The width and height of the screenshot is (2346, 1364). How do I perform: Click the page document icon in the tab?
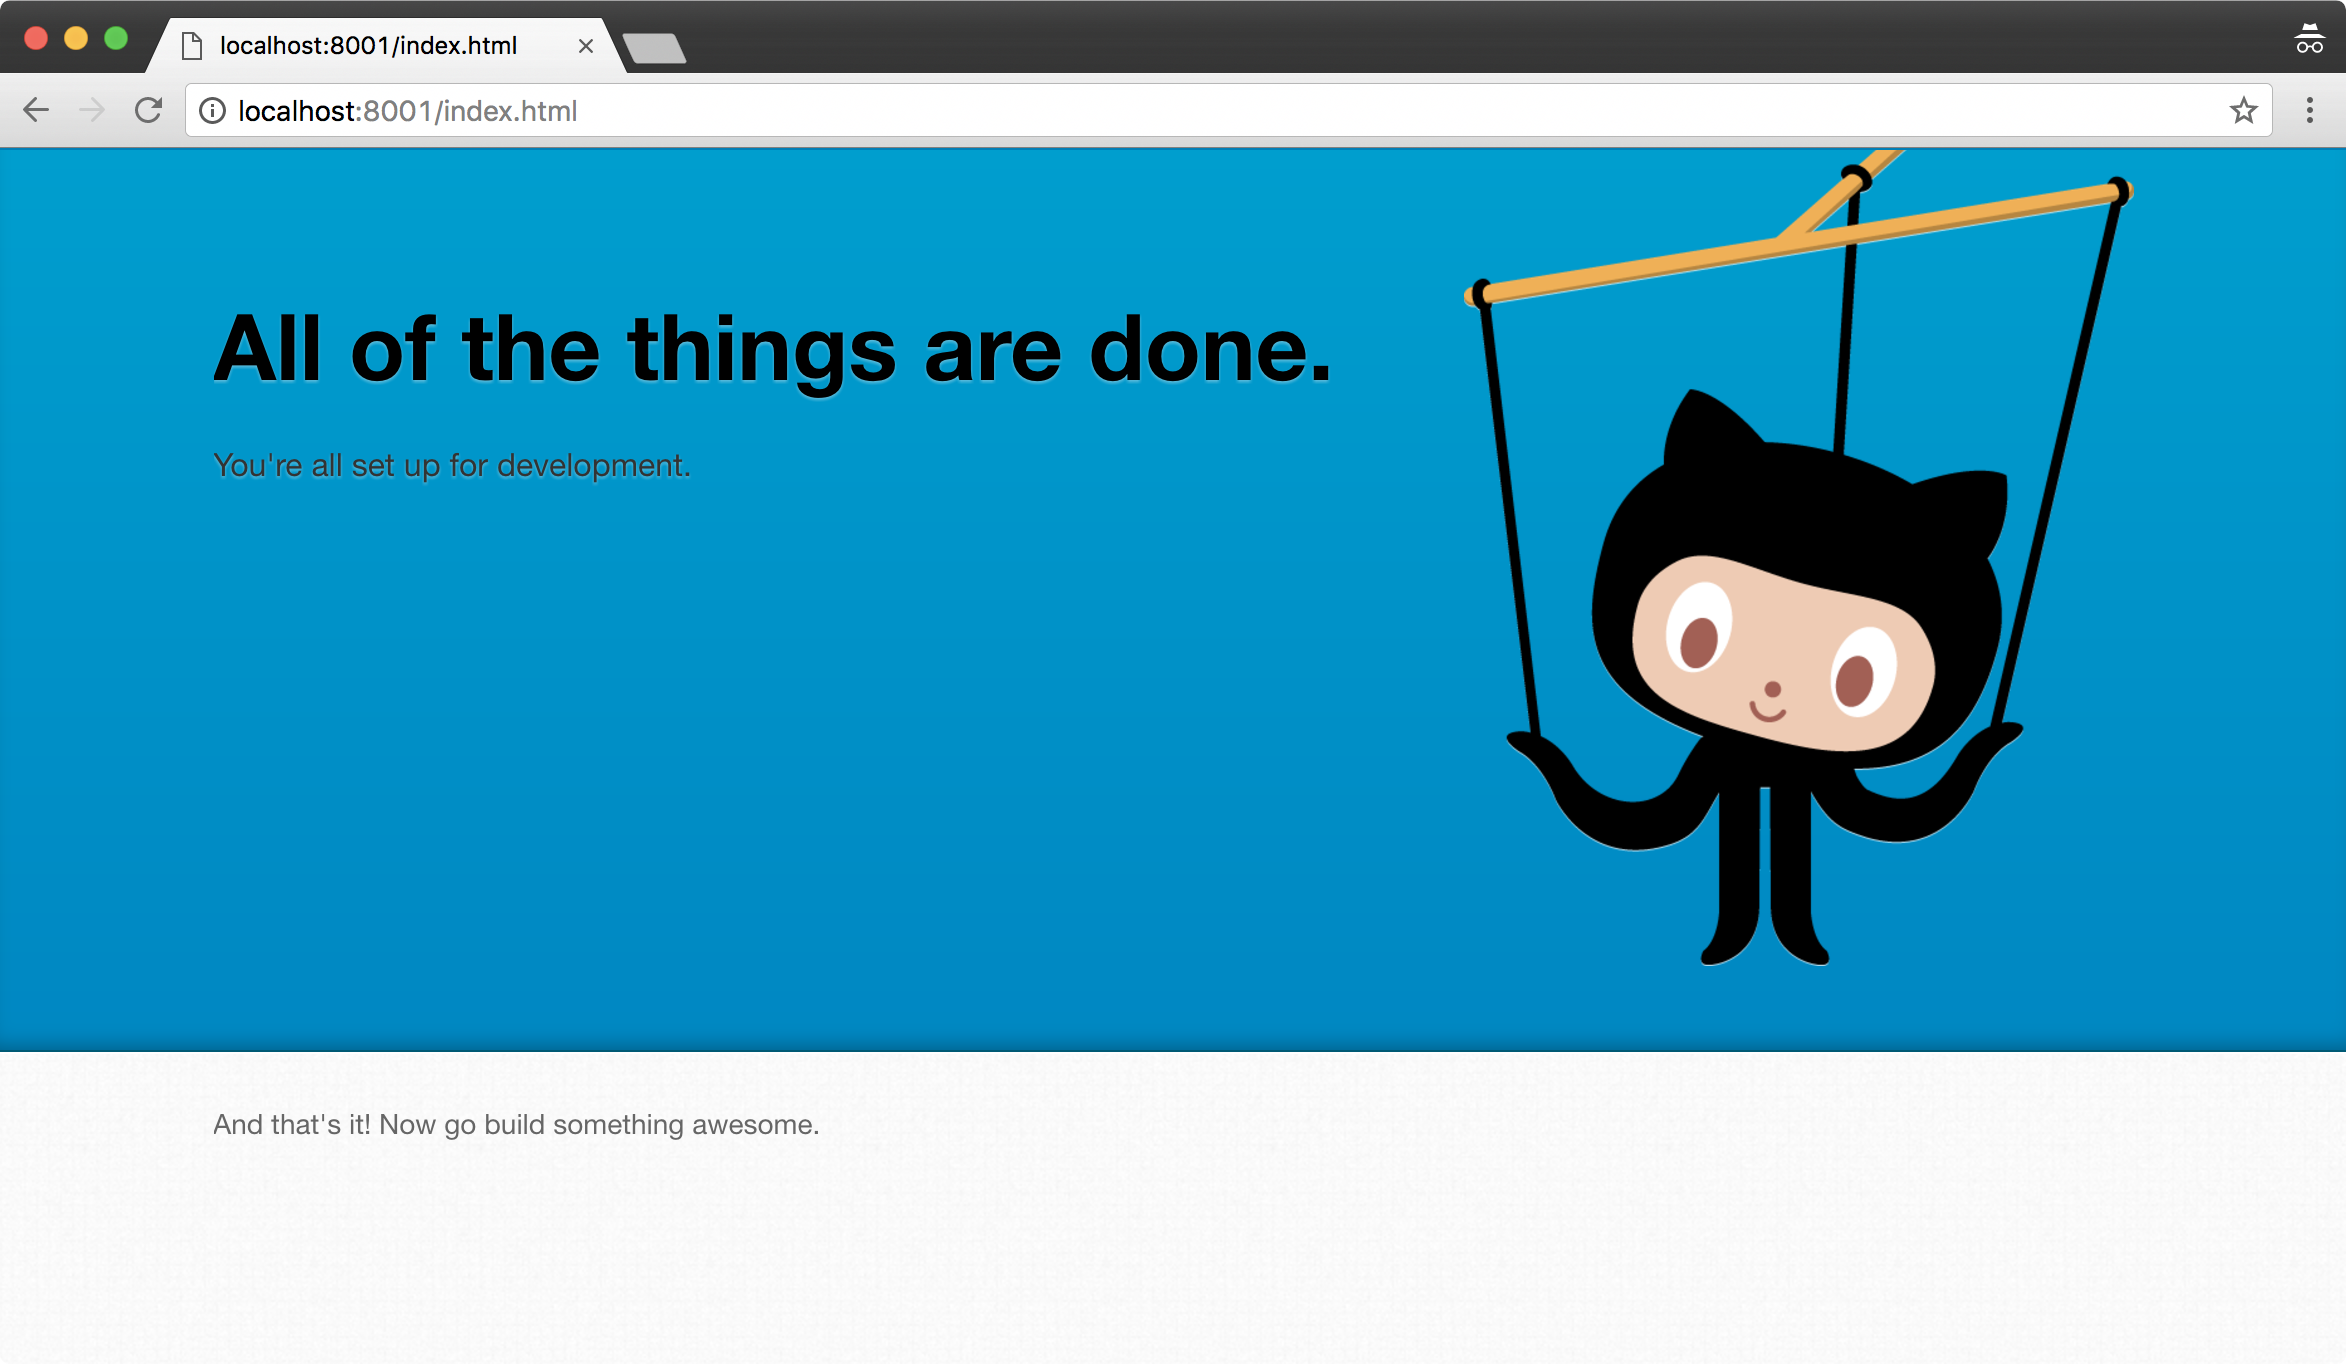coord(193,46)
